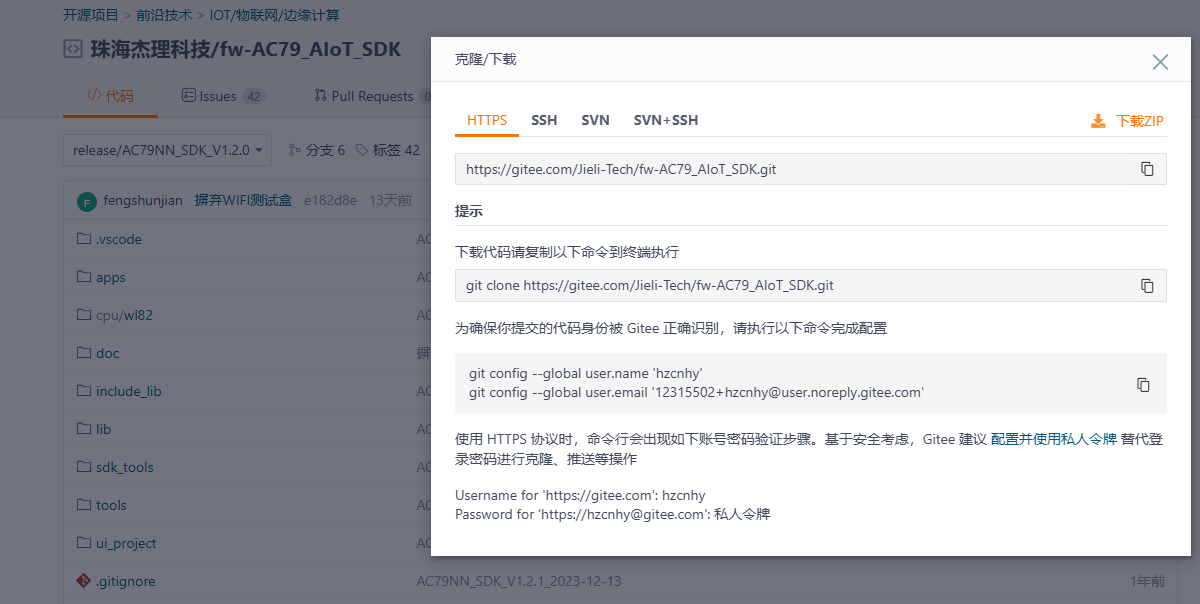Open the doc folder
The height and width of the screenshot is (604, 1200).
(x=107, y=353)
